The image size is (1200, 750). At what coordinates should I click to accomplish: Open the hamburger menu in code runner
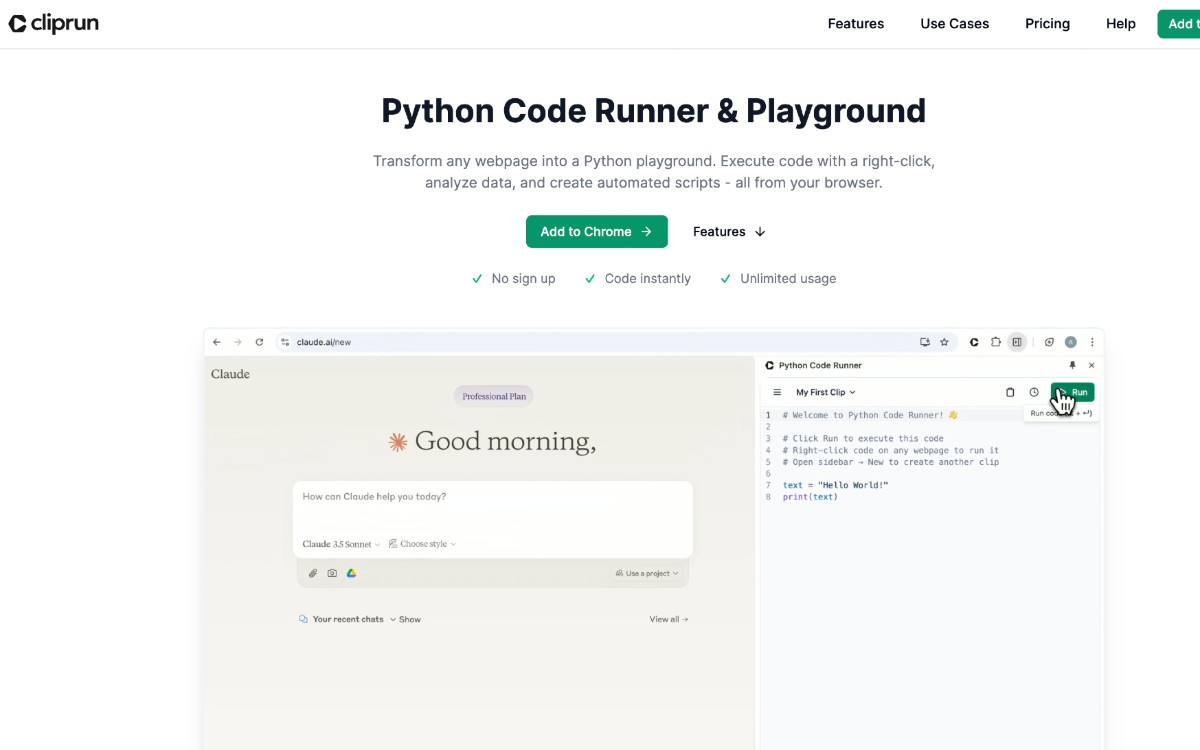777,392
